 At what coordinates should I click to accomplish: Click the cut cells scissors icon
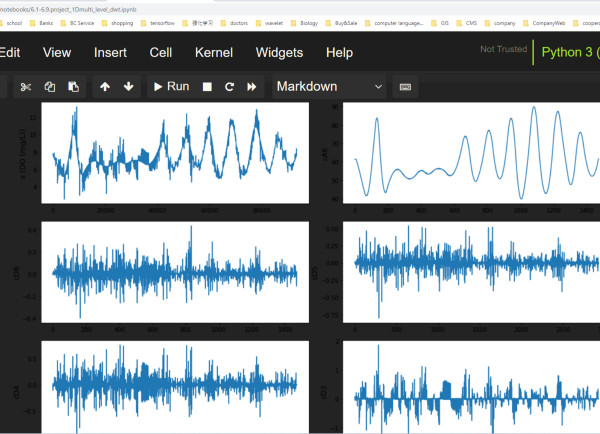[x=26, y=87]
